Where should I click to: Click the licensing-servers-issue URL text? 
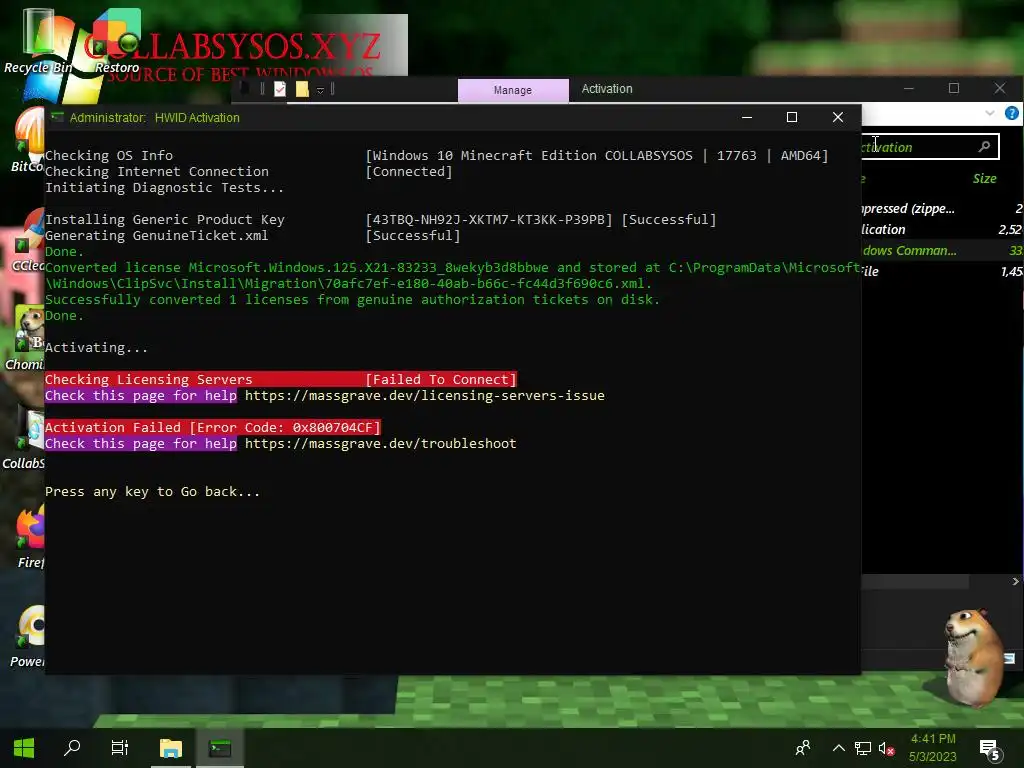pyautogui.click(x=424, y=396)
